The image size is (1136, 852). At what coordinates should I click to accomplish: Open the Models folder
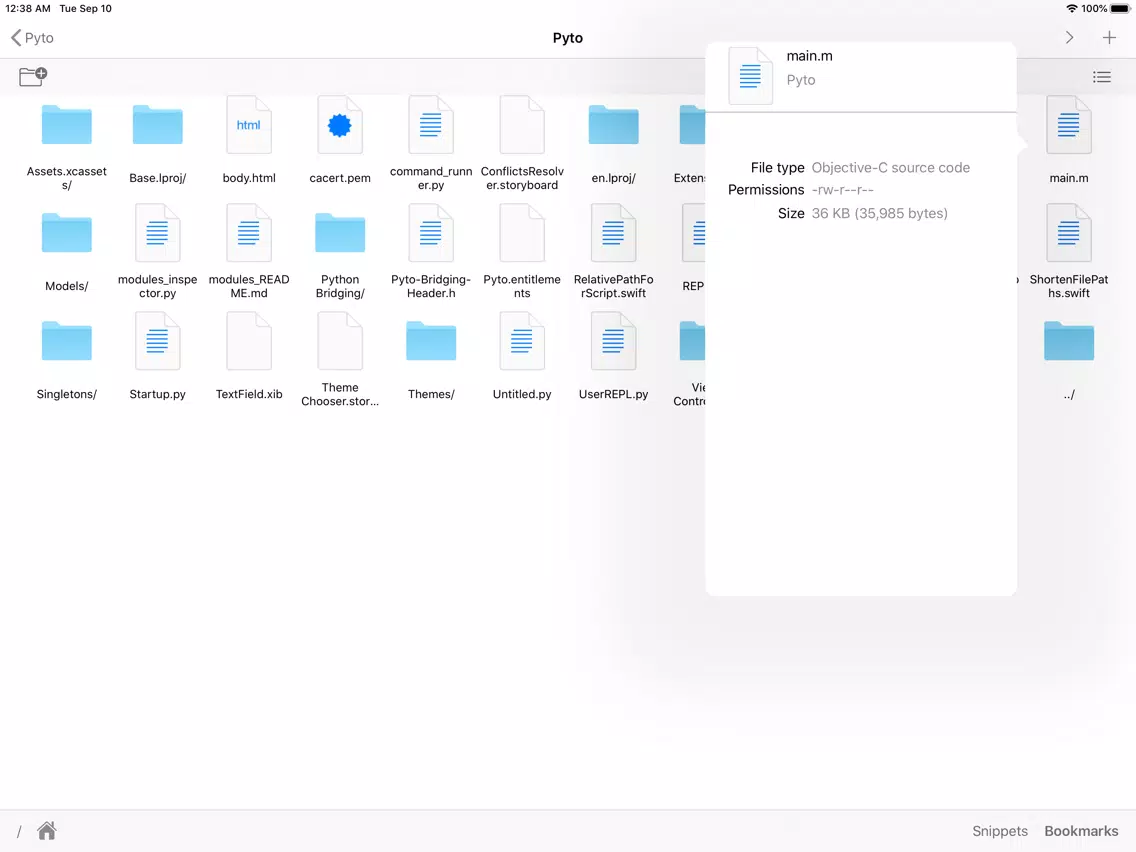(x=67, y=233)
